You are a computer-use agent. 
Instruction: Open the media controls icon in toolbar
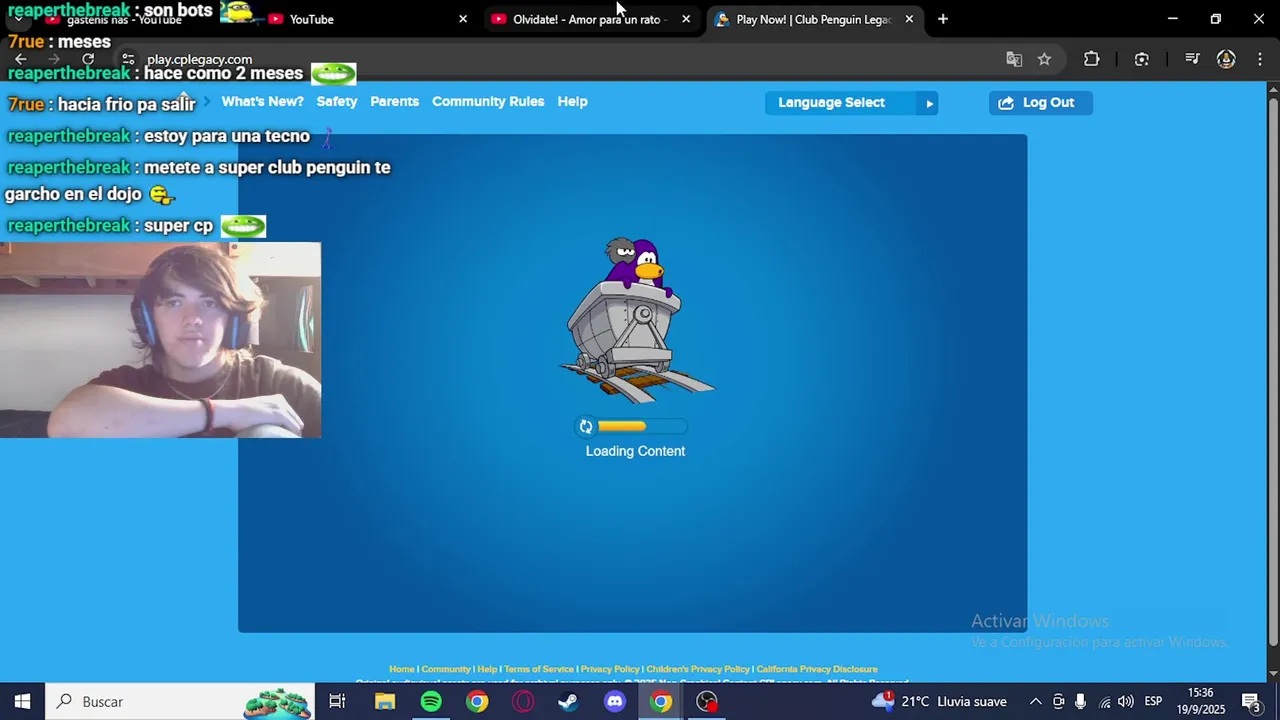1192,59
